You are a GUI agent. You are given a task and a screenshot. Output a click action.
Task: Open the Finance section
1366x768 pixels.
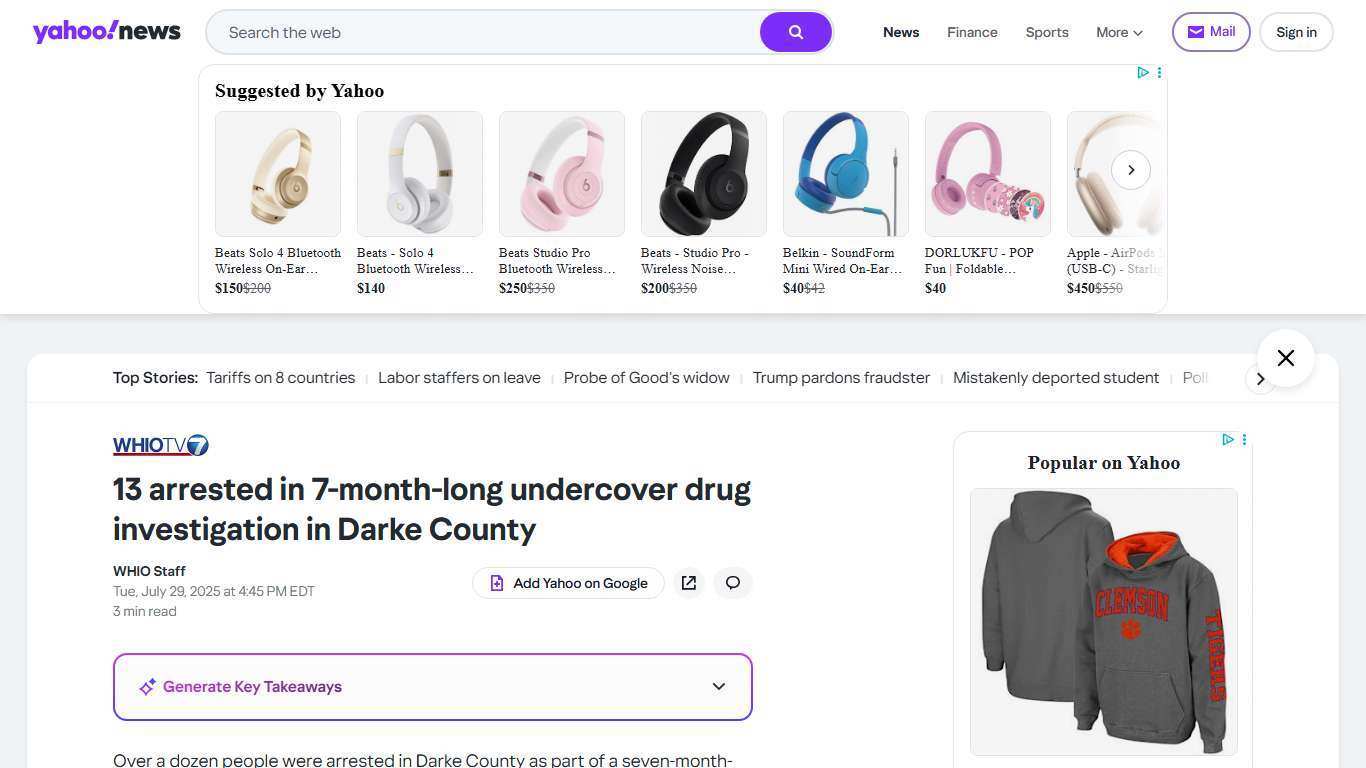(x=972, y=32)
